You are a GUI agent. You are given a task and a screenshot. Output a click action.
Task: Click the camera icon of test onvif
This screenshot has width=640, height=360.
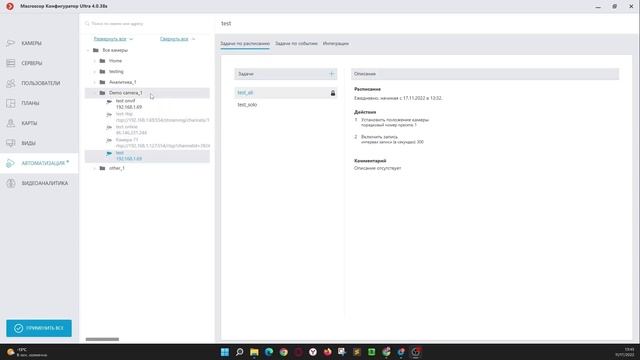click(x=109, y=102)
